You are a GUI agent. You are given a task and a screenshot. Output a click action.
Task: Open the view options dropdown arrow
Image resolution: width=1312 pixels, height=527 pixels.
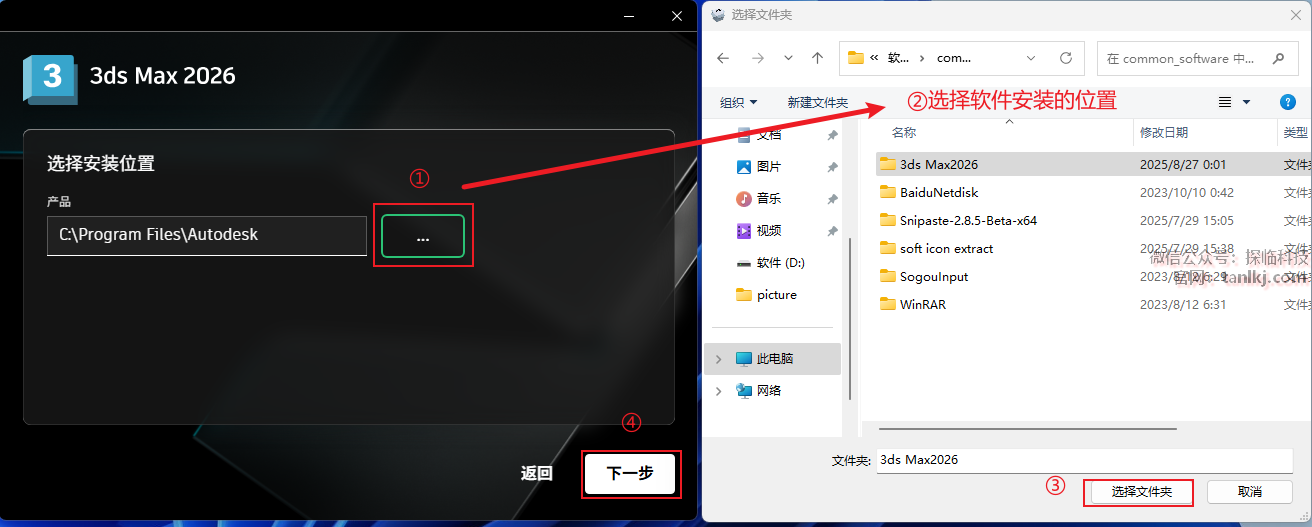tap(1246, 102)
